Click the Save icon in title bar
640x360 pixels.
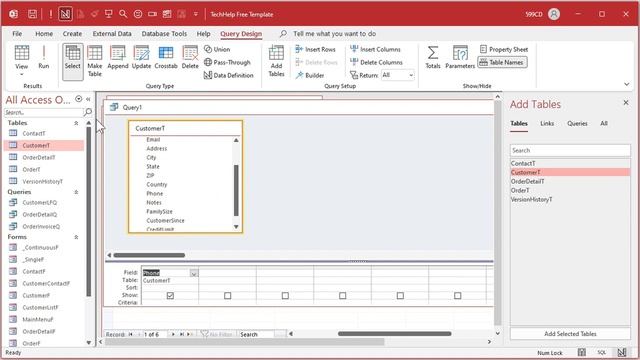click(32, 14)
